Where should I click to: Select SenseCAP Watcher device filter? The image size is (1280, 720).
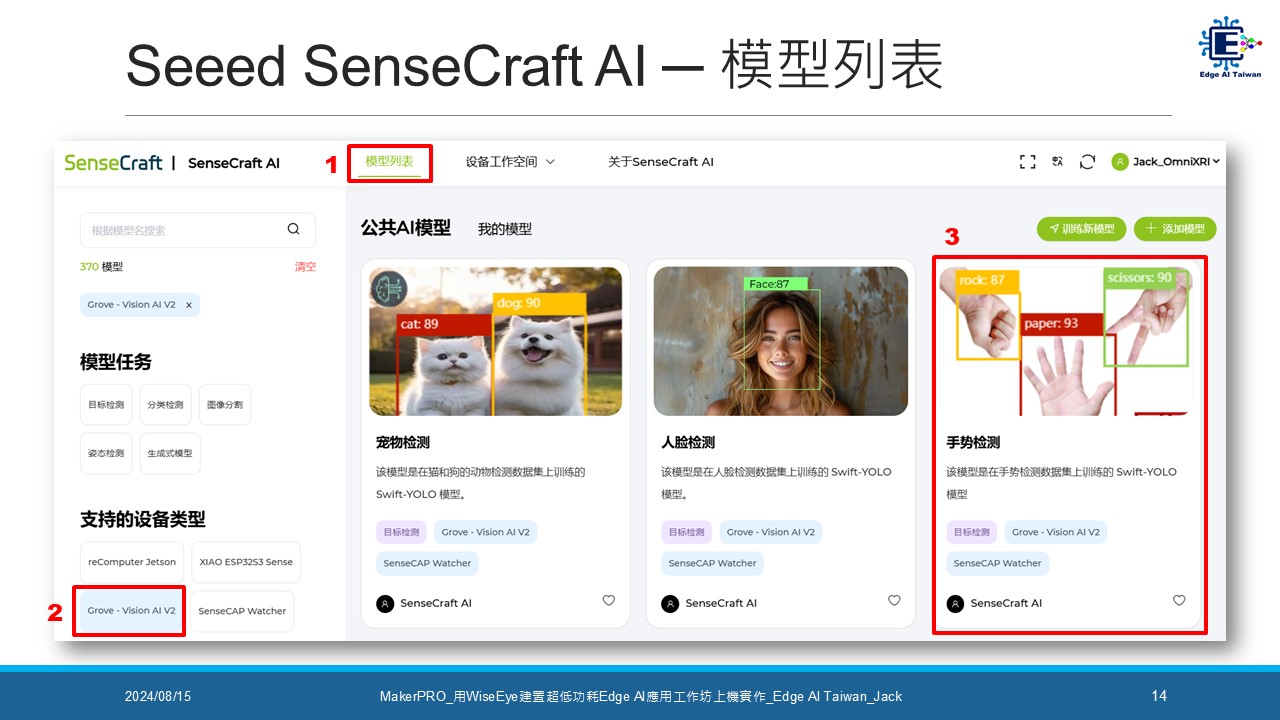(242, 611)
